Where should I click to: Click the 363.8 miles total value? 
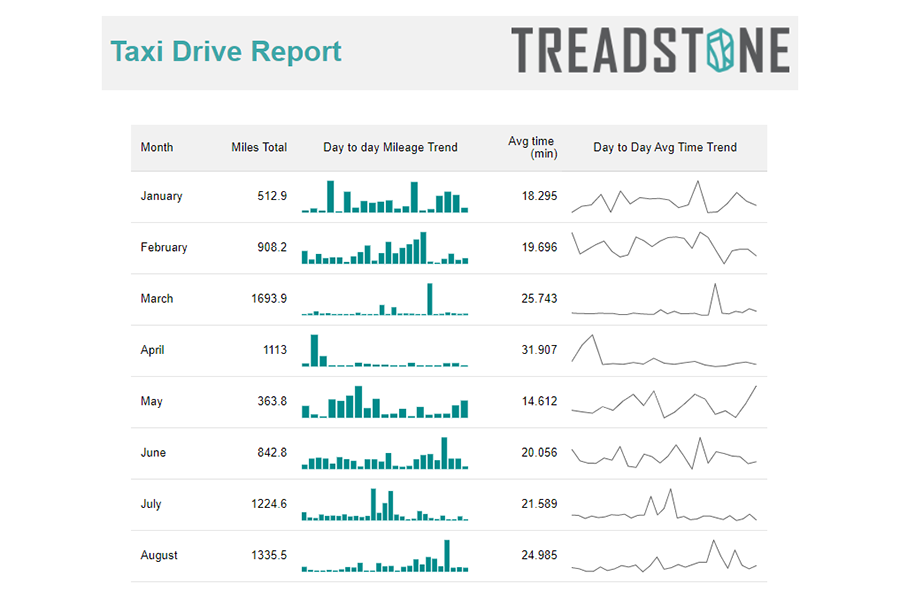[272, 401]
